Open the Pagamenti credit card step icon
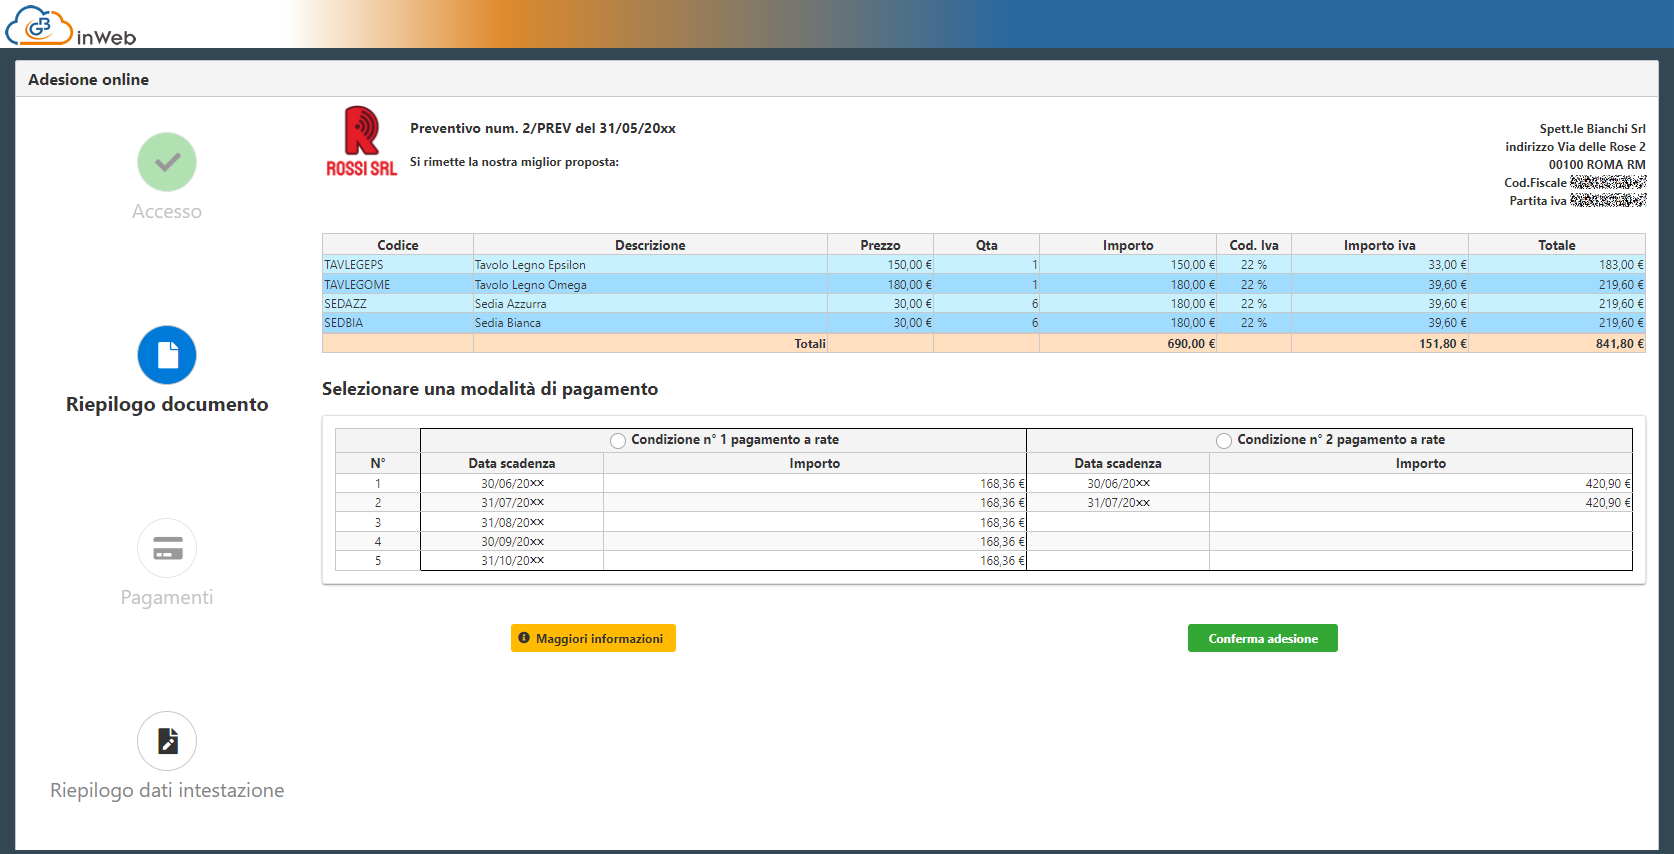 tap(167, 548)
